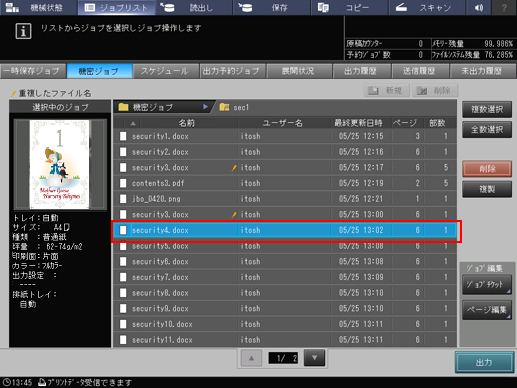Image resolution: width=517 pixels, height=388 pixels.
Task: Open the スキャン scan mode
Action: click(428, 7)
